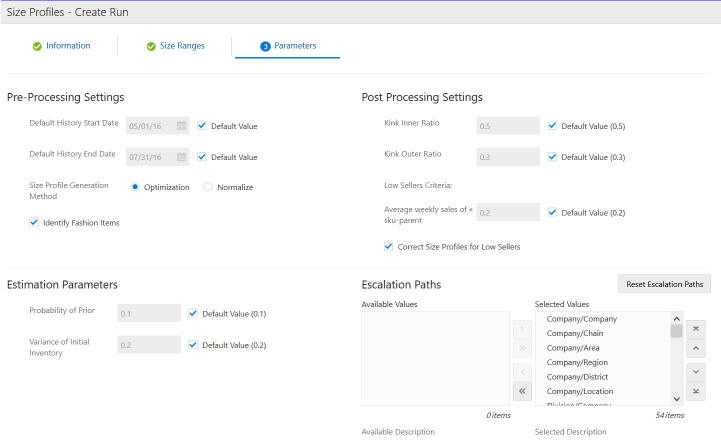This screenshot has height=446, width=721.
Task: Click the Kink Outer Ratio input field
Action: [508, 157]
